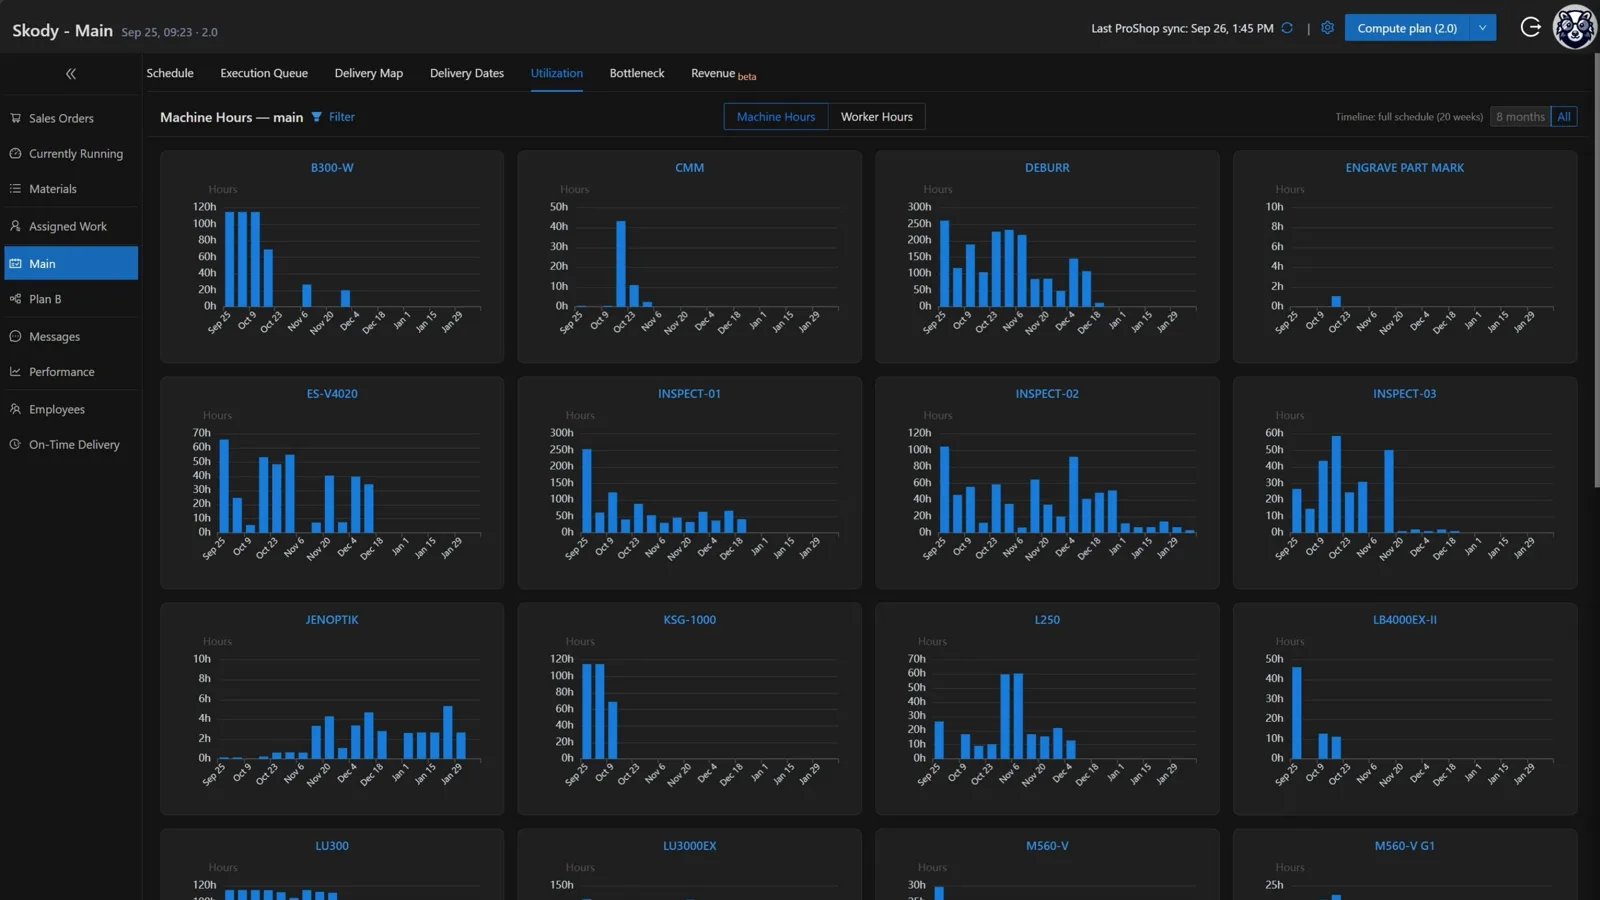Screen dimensions: 1600x900
Task: Open the Main plan sidebar item
Action: [71, 263]
